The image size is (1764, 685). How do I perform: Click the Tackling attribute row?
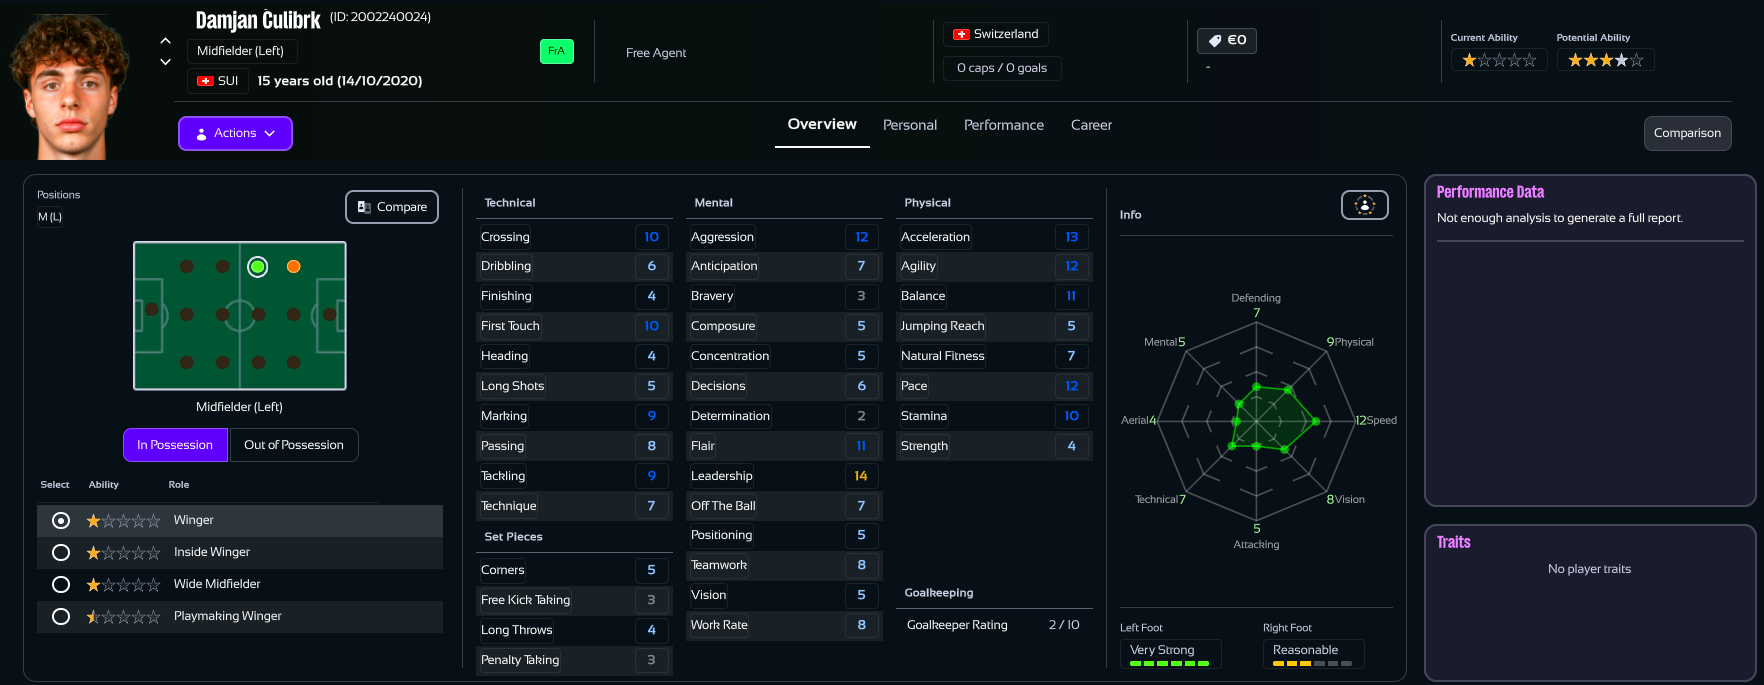click(573, 476)
